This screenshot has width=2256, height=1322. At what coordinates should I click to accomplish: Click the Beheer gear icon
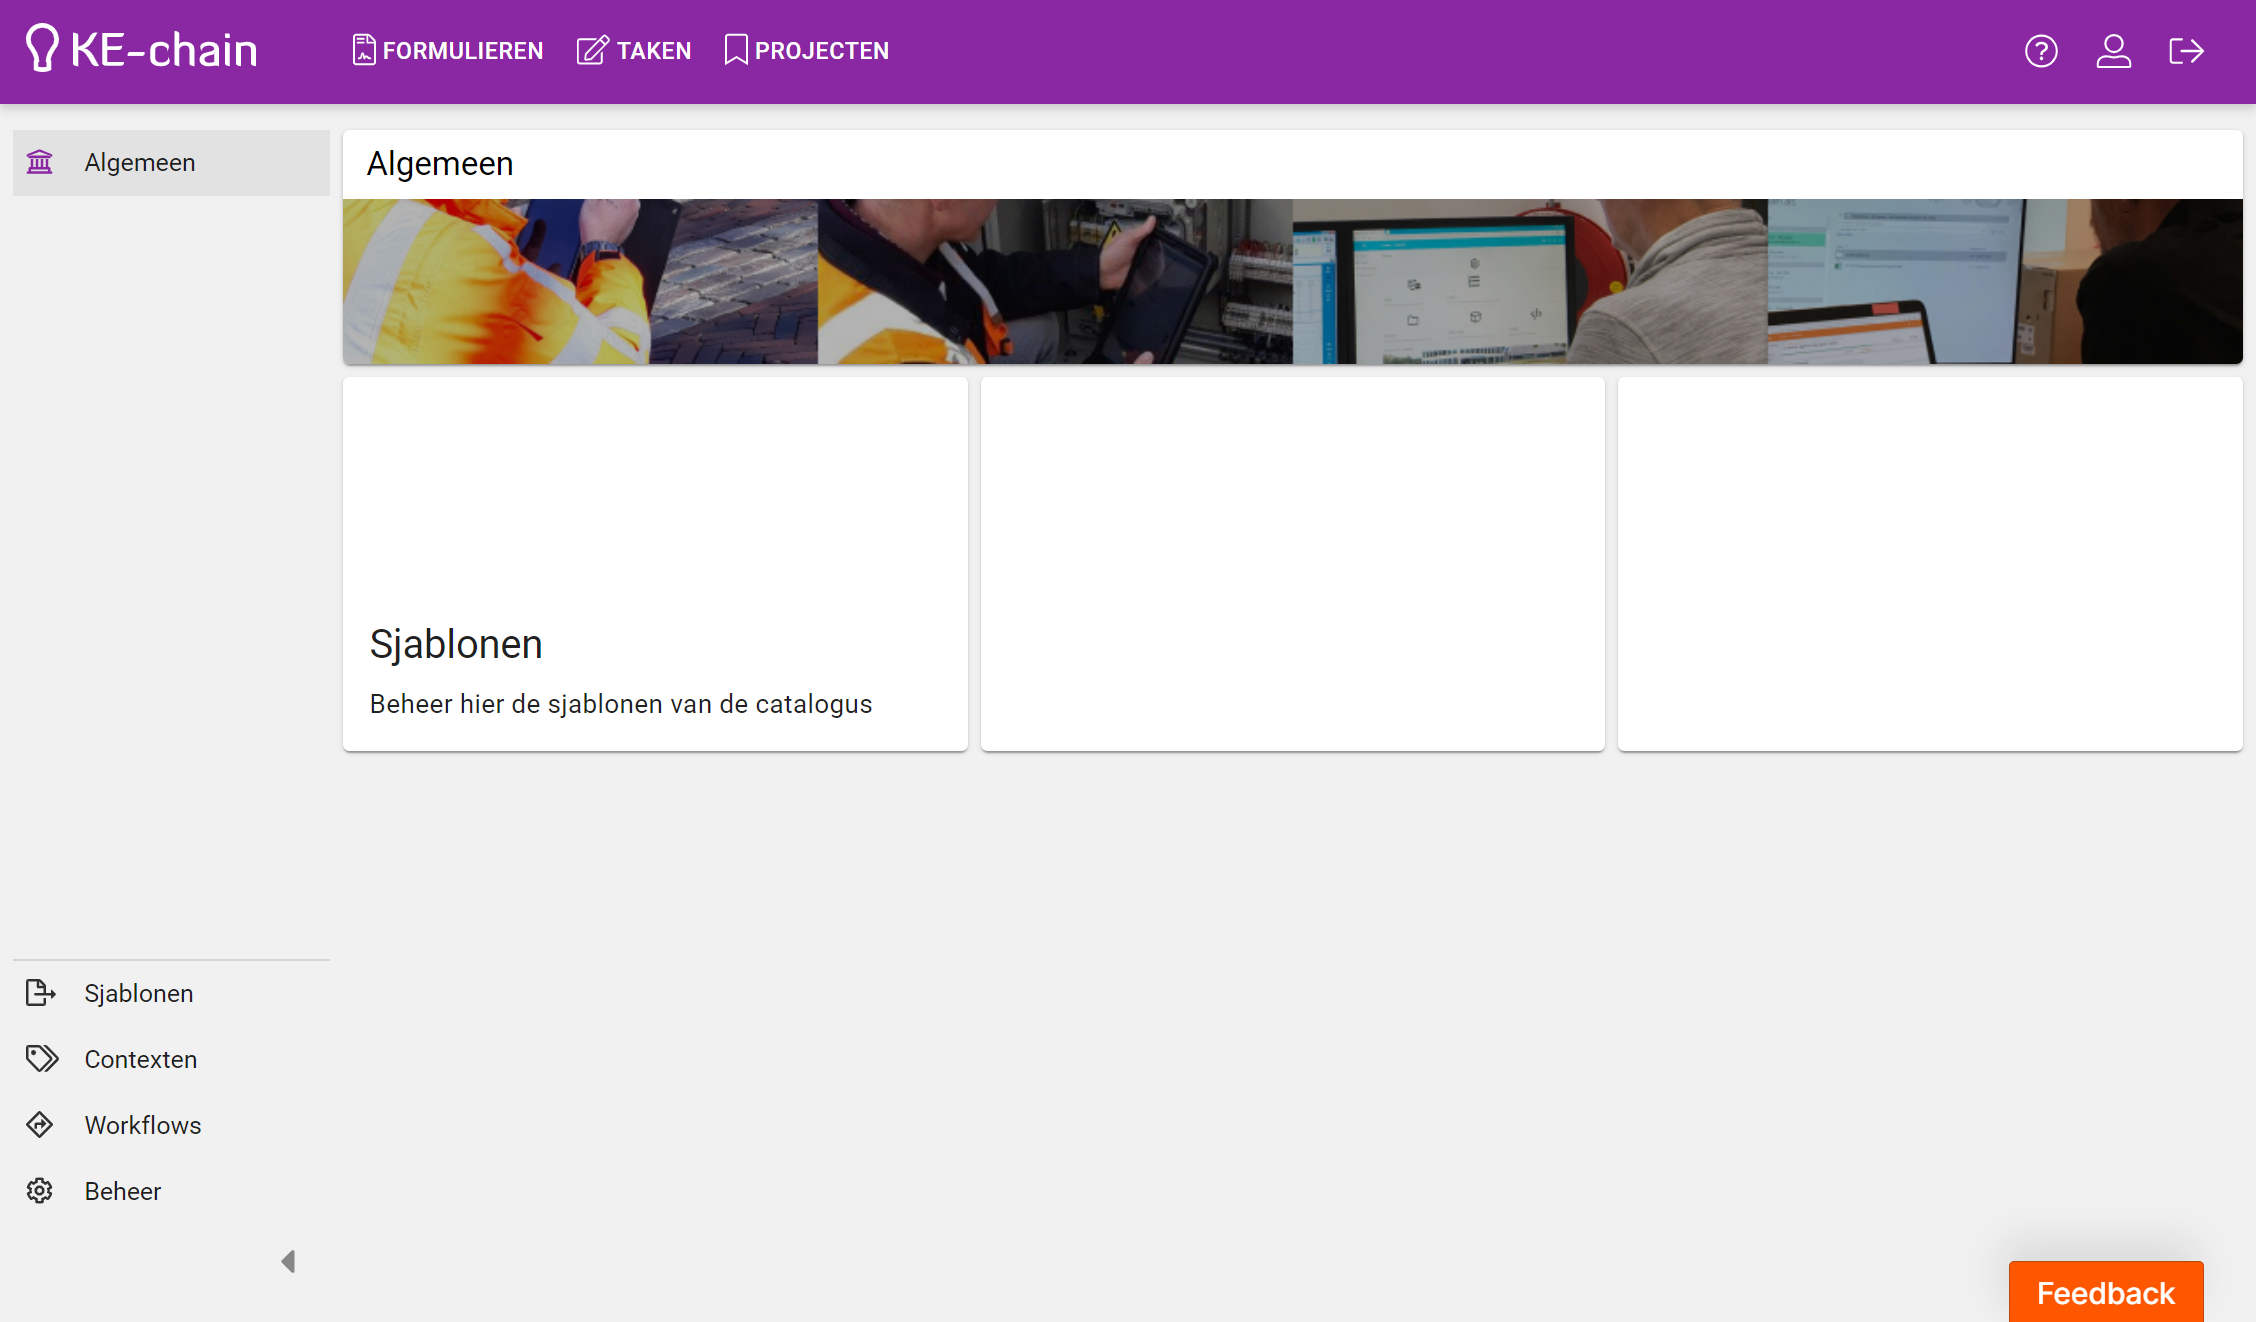coord(40,1191)
